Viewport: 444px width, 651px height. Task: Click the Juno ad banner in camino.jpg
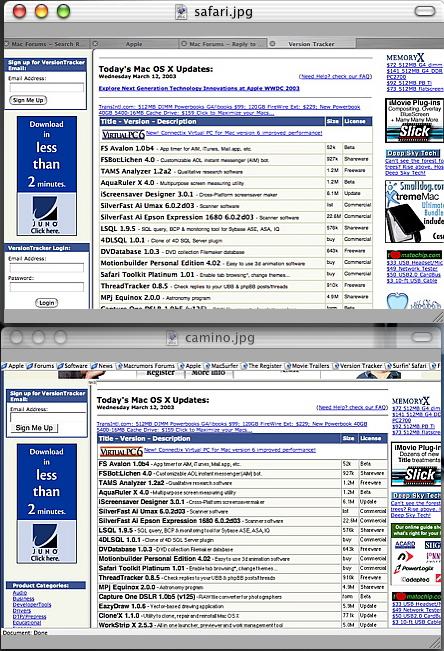point(47,503)
